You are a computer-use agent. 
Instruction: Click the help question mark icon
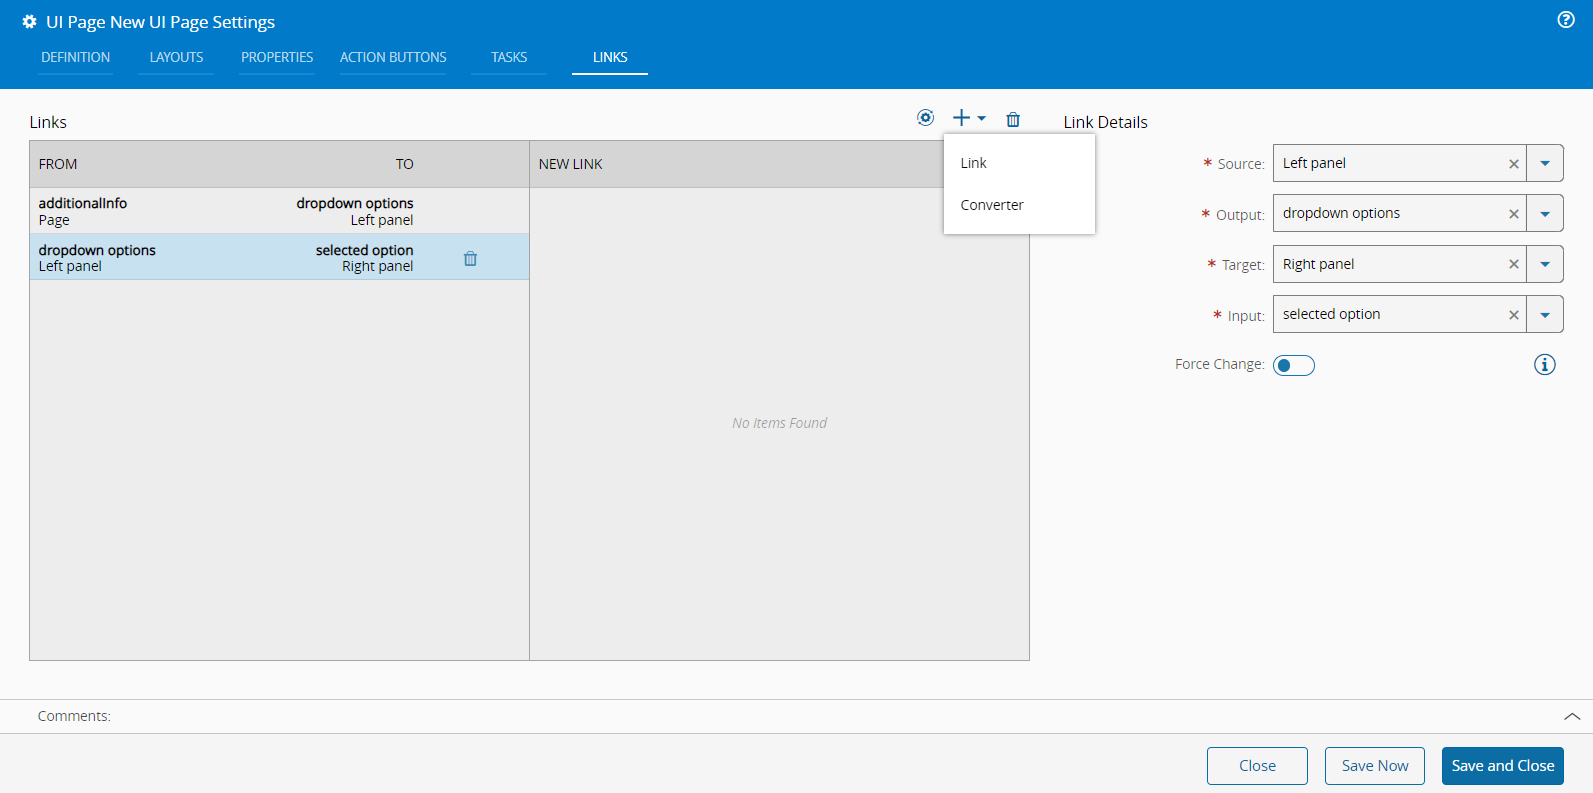pyautogui.click(x=1566, y=20)
